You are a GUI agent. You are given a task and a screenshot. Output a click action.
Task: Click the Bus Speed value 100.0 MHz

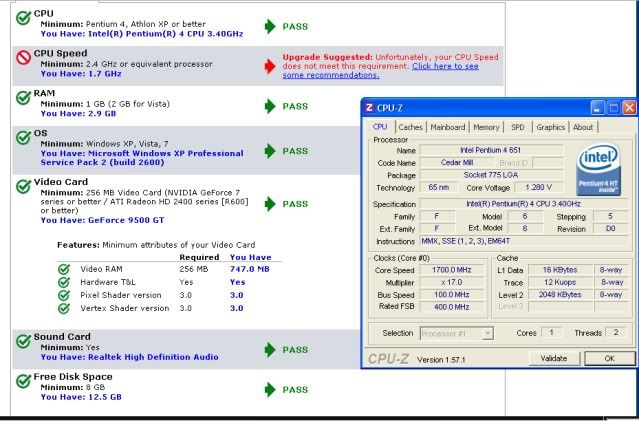click(x=451, y=295)
